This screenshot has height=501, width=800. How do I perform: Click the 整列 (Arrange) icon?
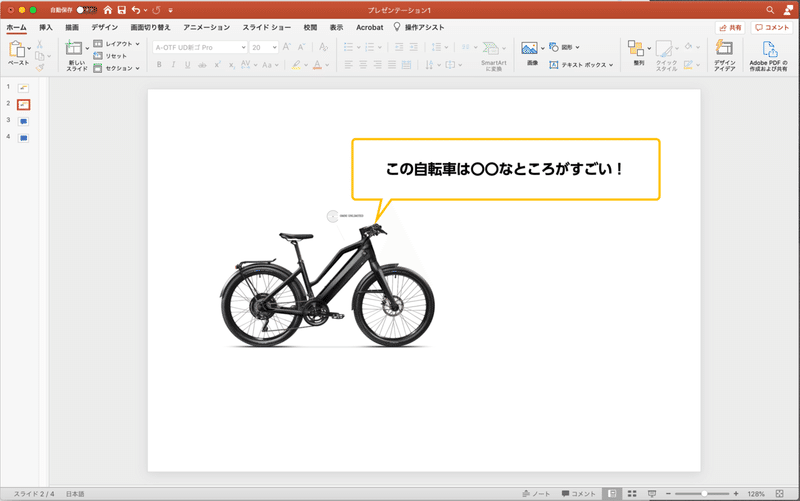[636, 48]
